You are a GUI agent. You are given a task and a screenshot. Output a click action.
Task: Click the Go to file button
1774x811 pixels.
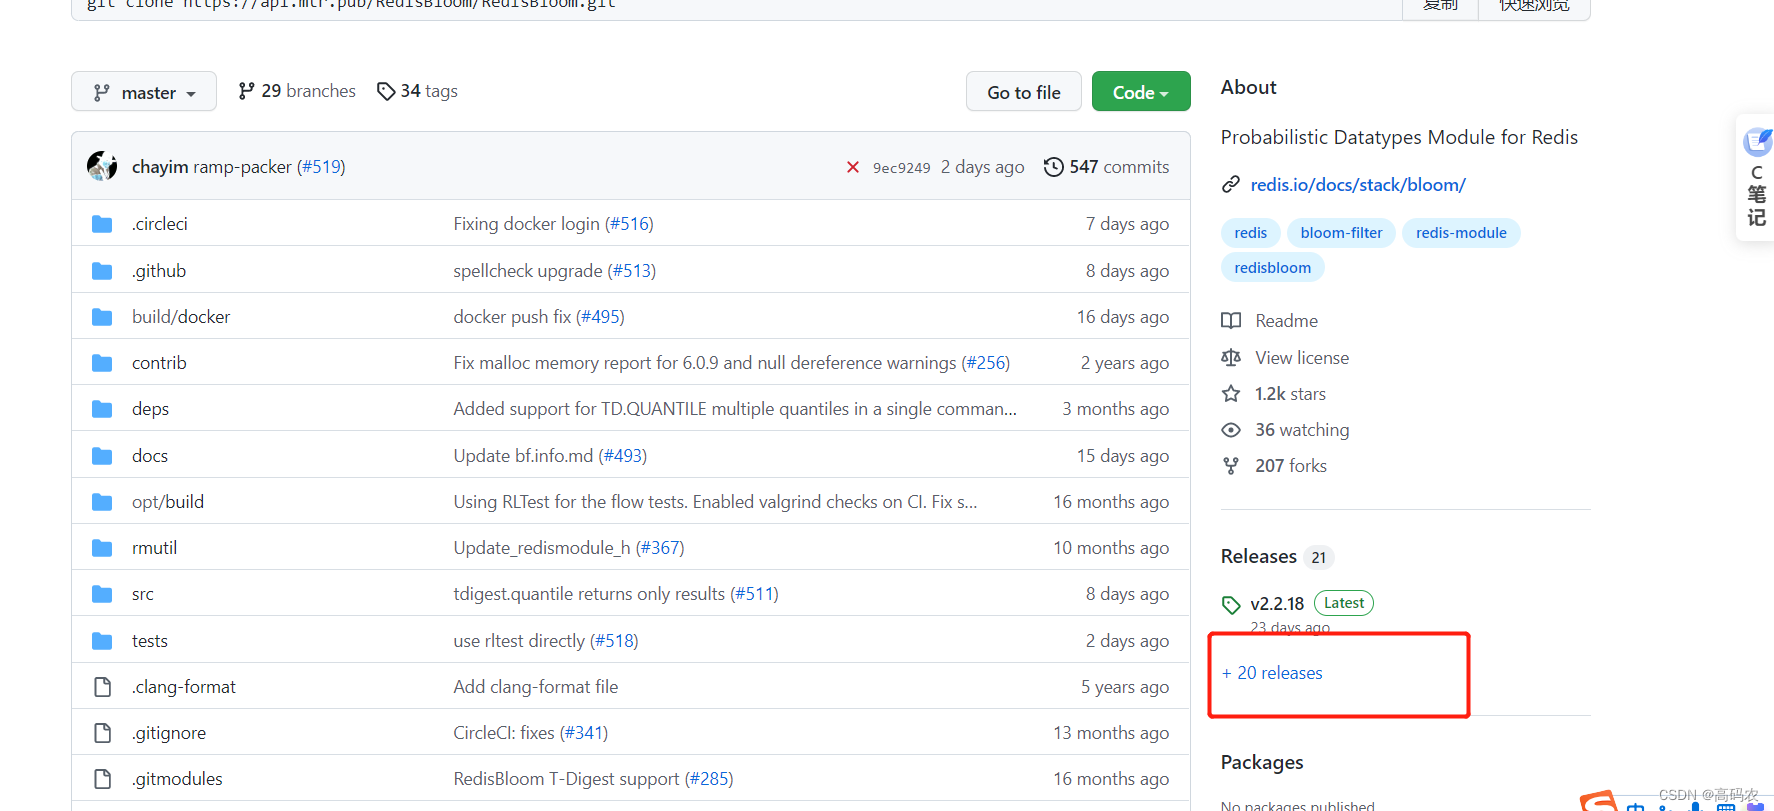point(1024,92)
